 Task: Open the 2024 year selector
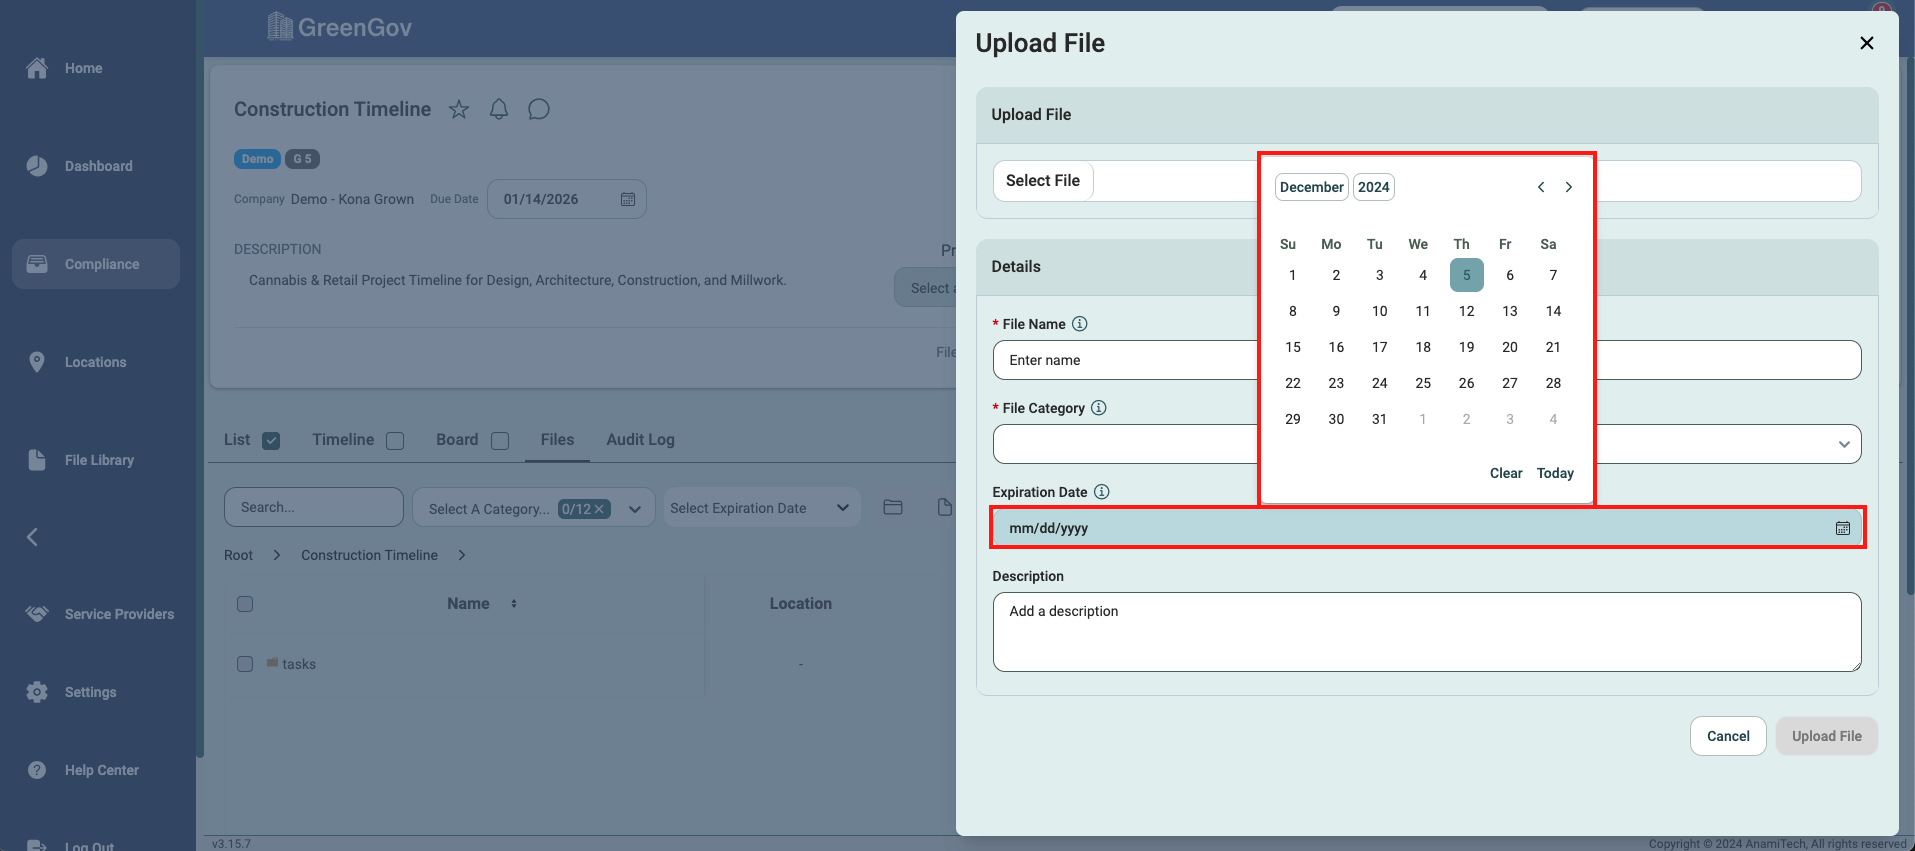[x=1373, y=187]
